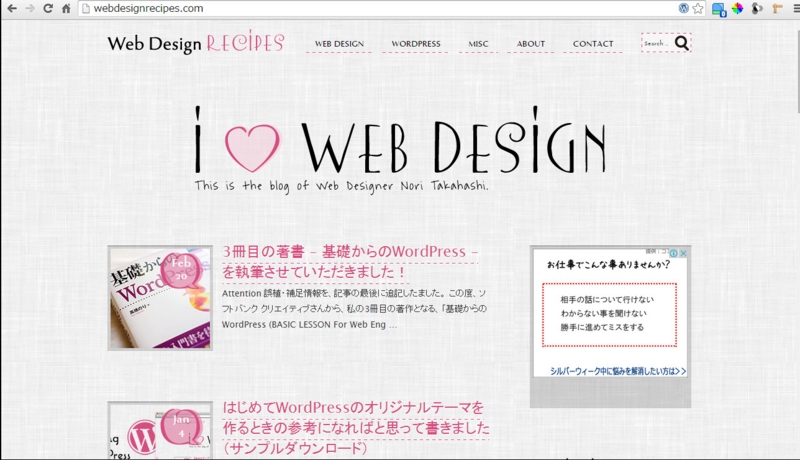Open the browser home page icon
Image resolution: width=800 pixels, height=460 pixels.
[x=66, y=9]
